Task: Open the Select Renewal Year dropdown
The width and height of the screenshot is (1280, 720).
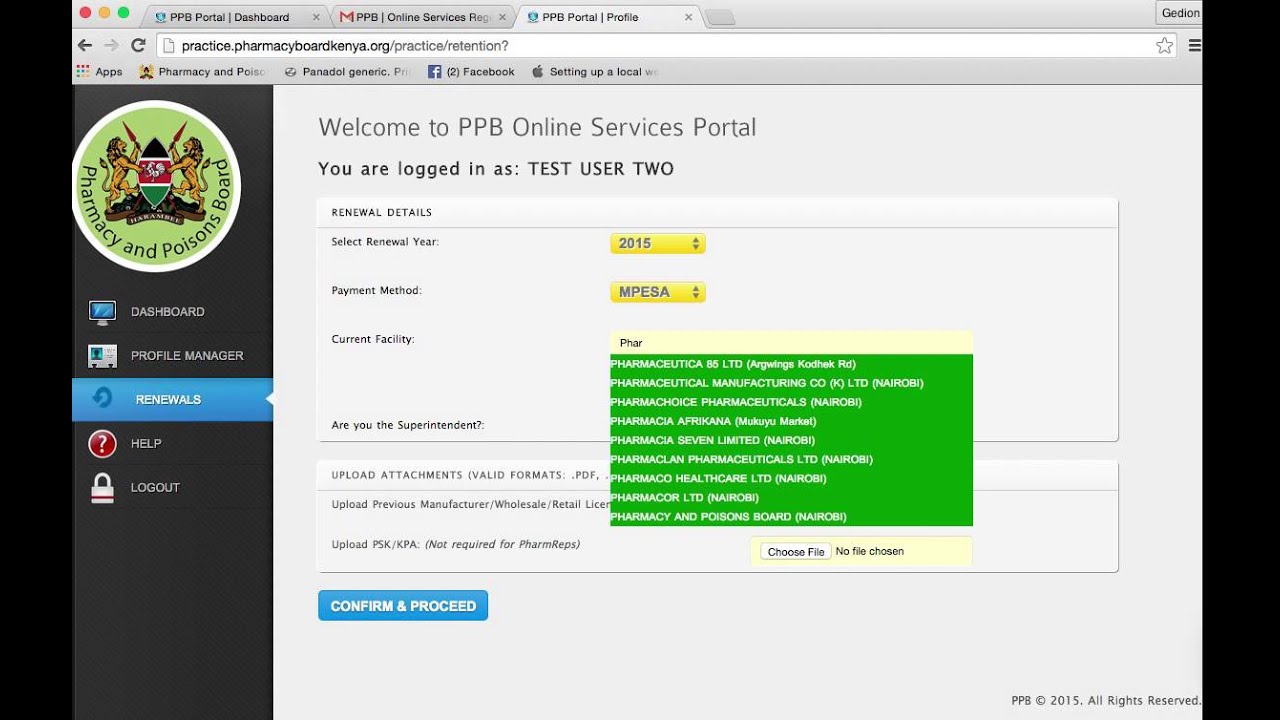Action: [x=658, y=243]
